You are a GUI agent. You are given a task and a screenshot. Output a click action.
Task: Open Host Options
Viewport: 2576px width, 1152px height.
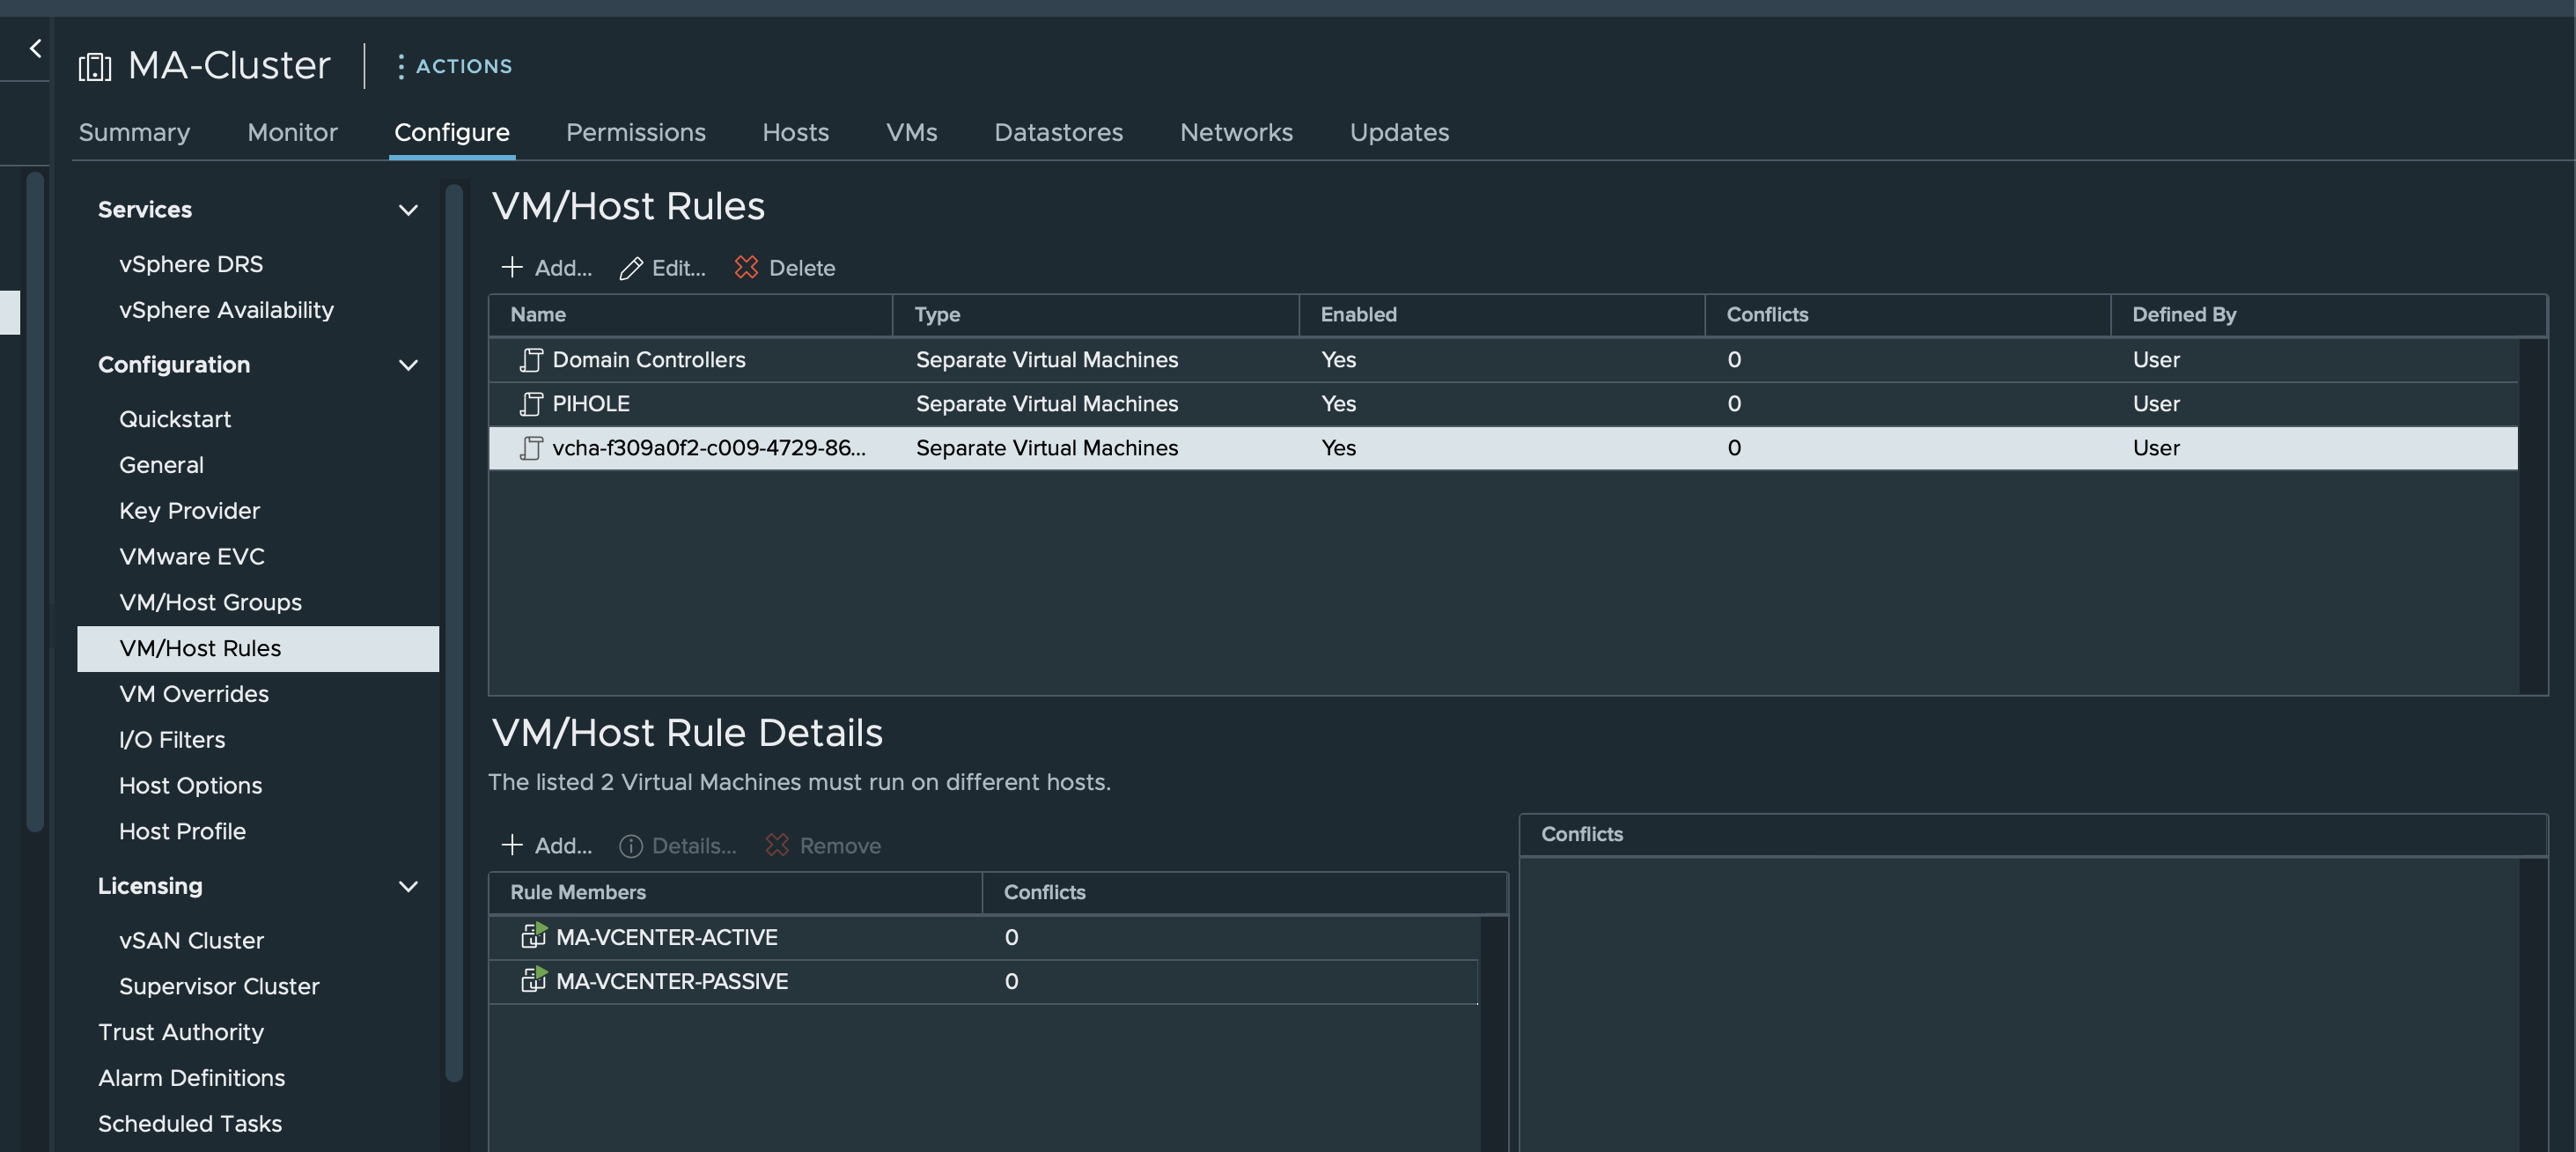pos(190,786)
